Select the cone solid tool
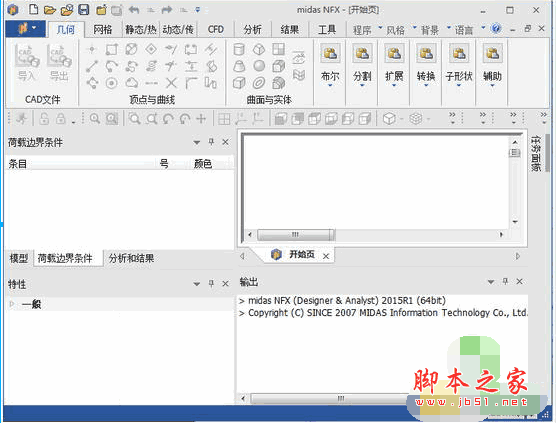The height and width of the screenshot is (423, 556). pos(239,66)
